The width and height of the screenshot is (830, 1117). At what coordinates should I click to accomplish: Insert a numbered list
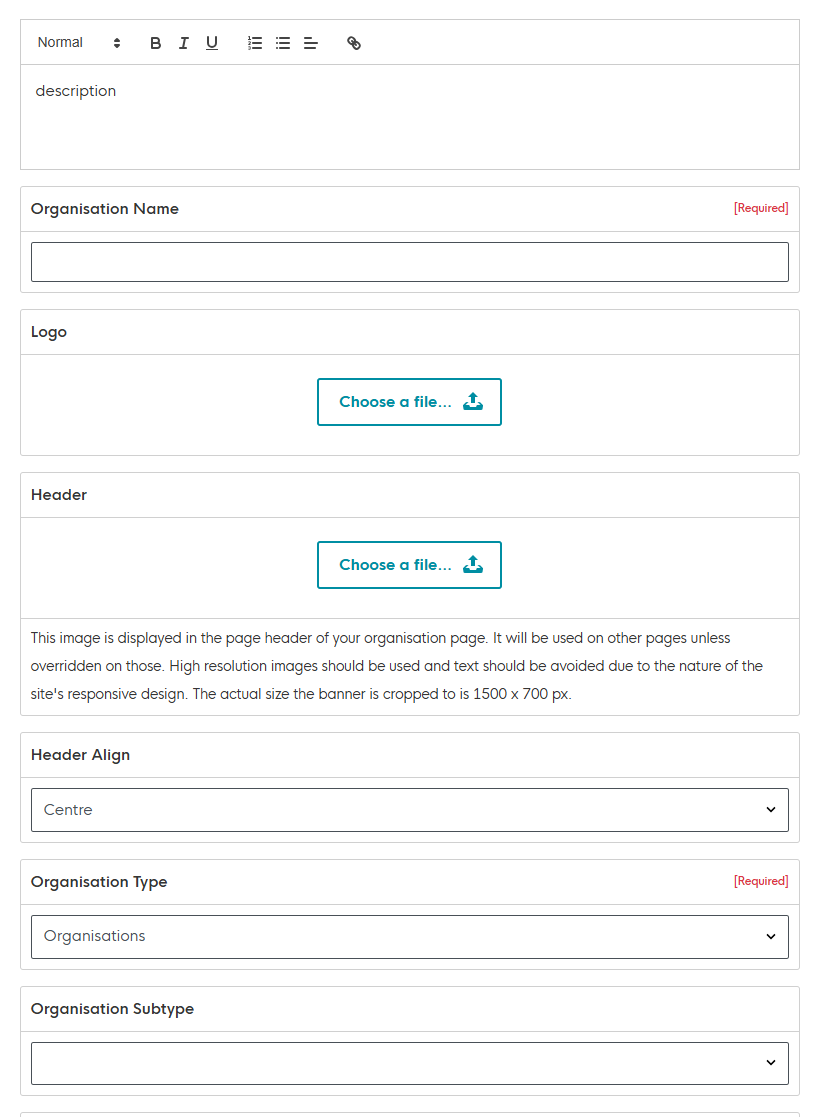255,43
